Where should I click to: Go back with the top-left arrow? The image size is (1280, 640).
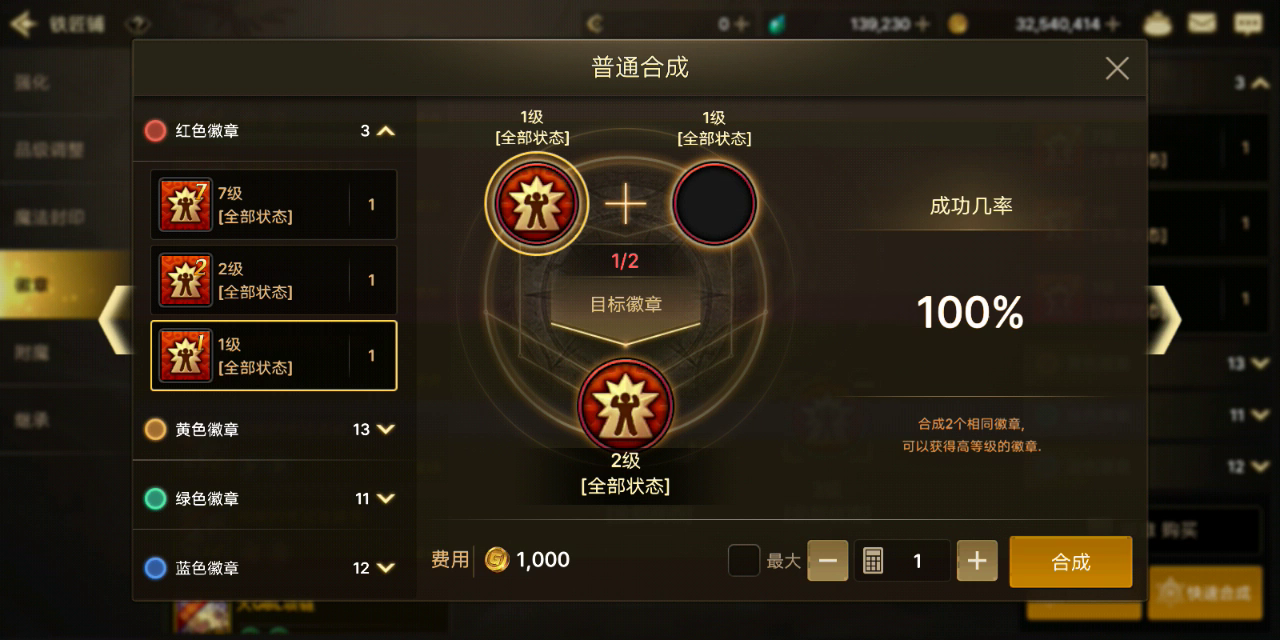24,24
